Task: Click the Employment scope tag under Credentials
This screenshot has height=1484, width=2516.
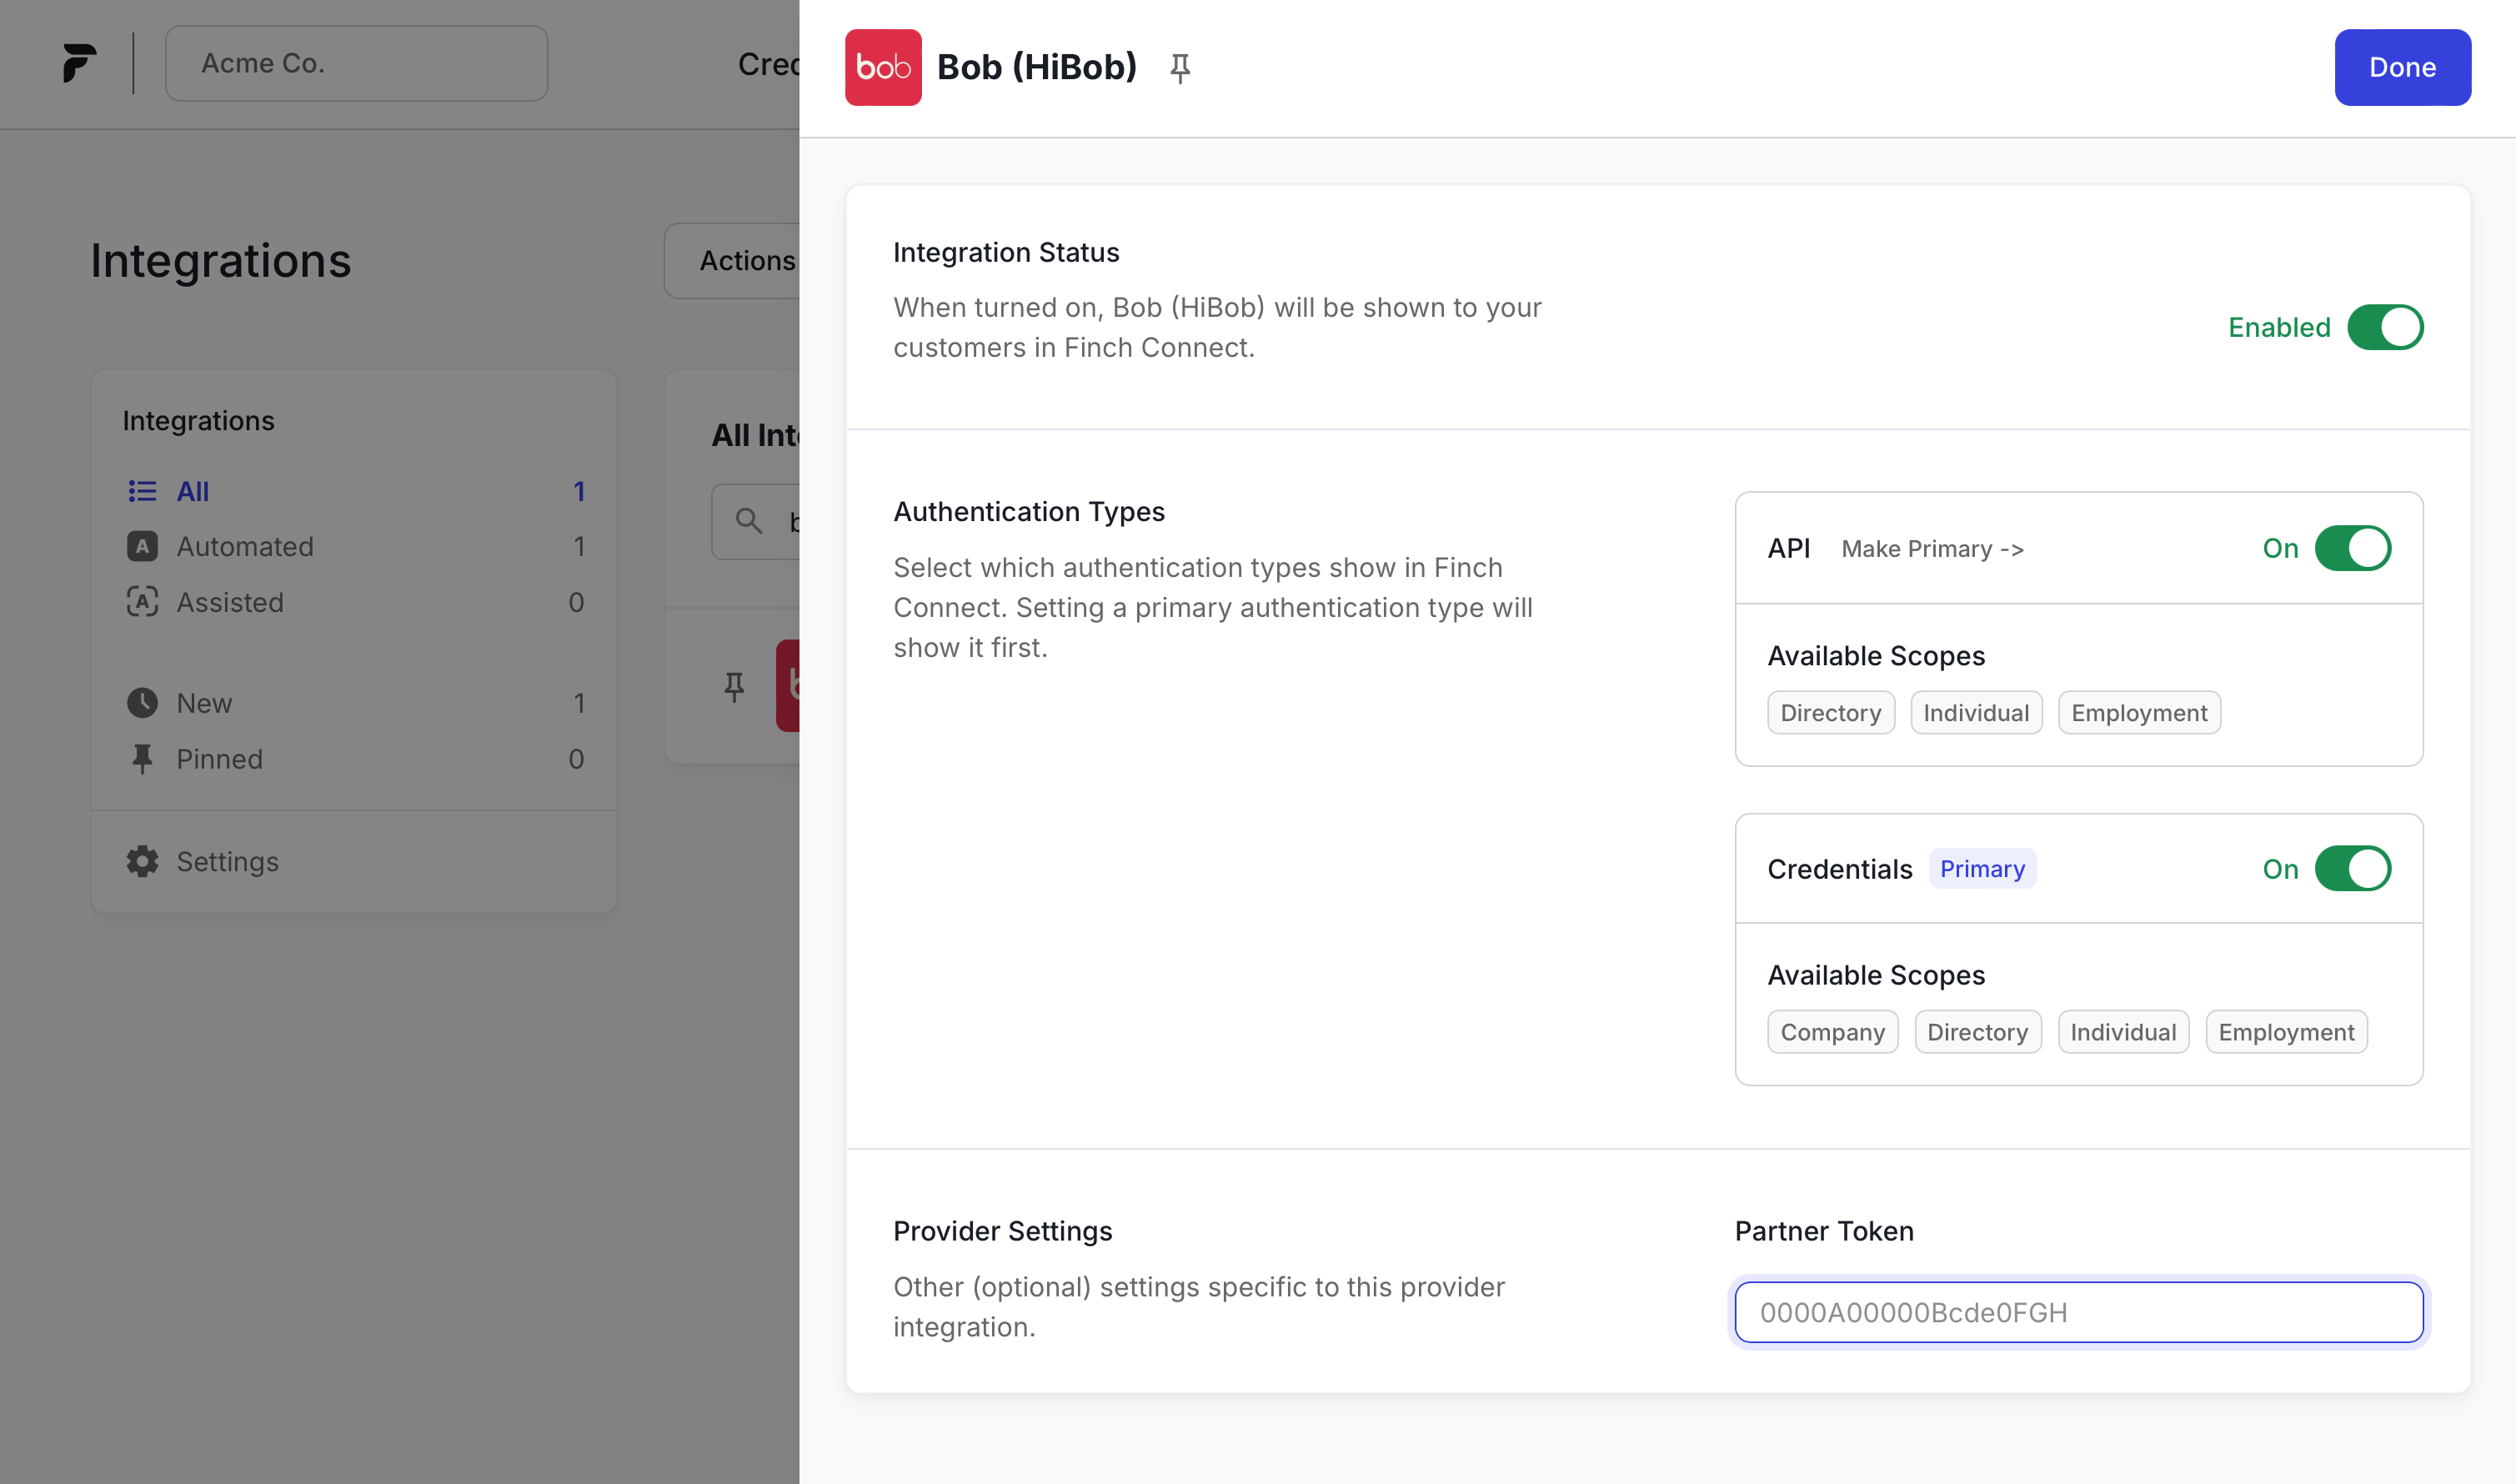Action: coord(2285,1032)
